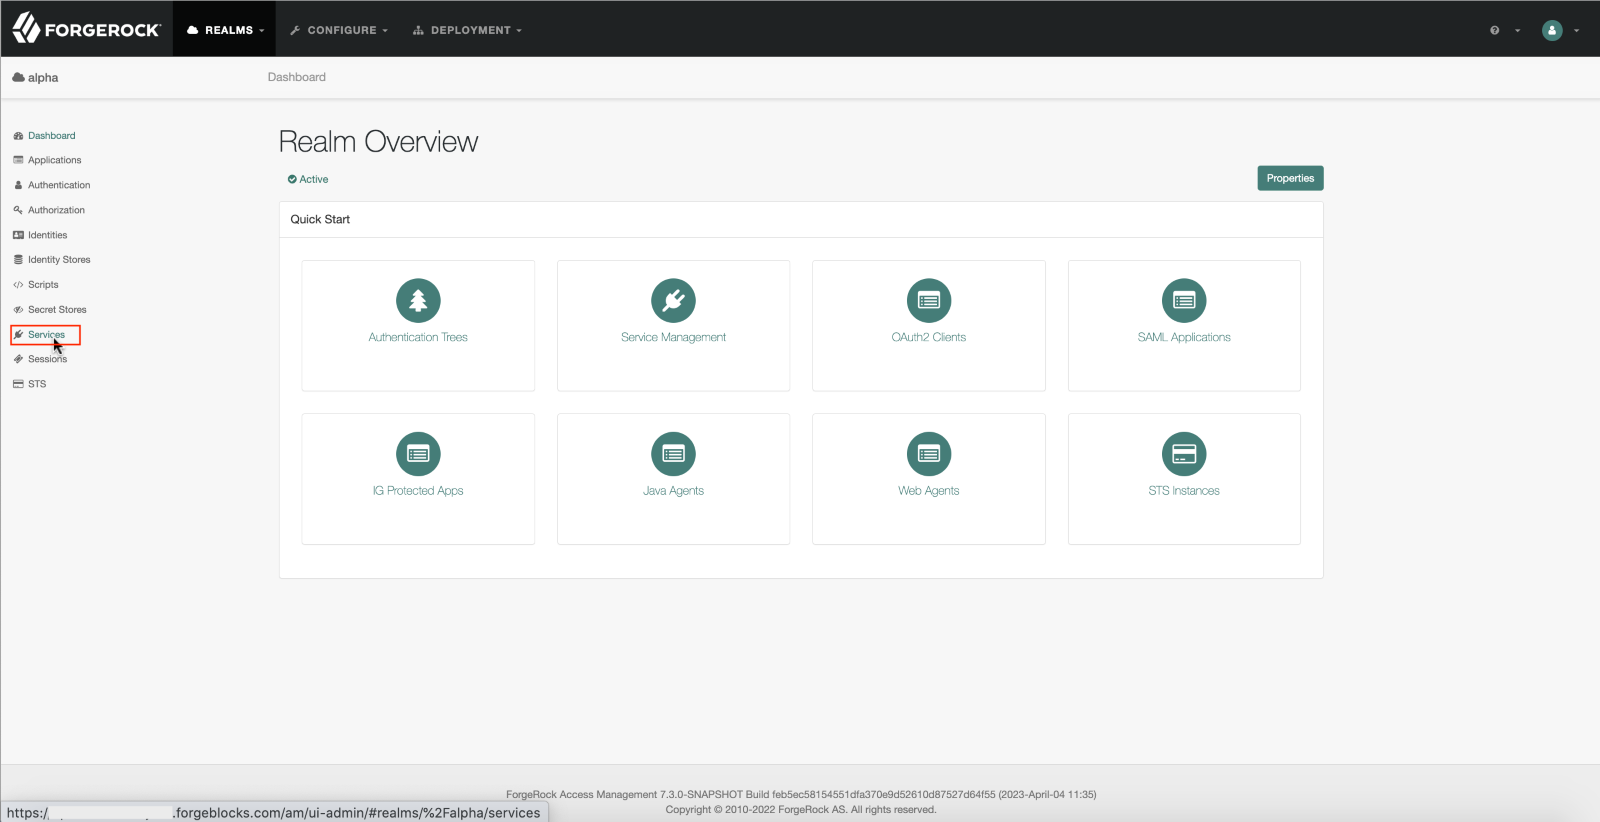This screenshot has height=822, width=1600.
Task: Click the ForgeRock logo
Action: (x=86, y=29)
